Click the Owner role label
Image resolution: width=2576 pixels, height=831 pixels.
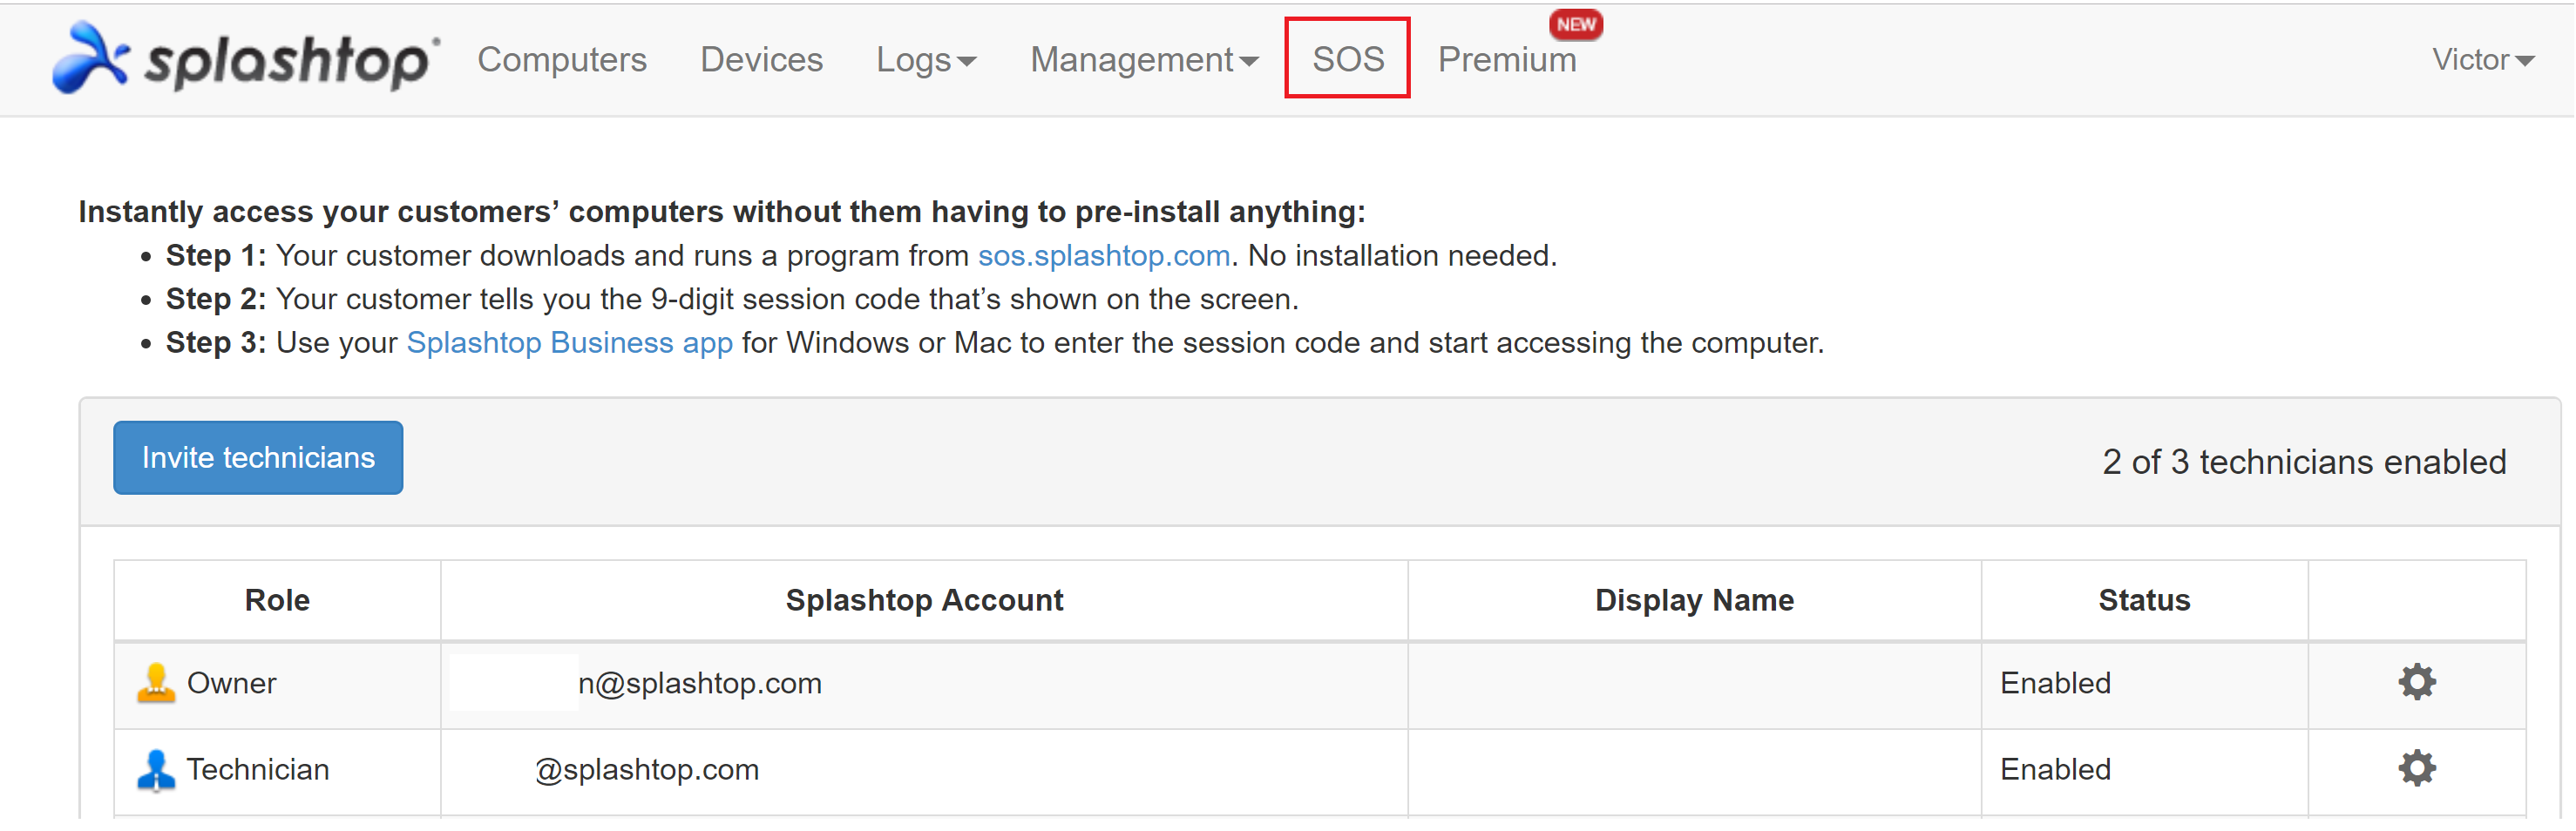pyautogui.click(x=231, y=684)
